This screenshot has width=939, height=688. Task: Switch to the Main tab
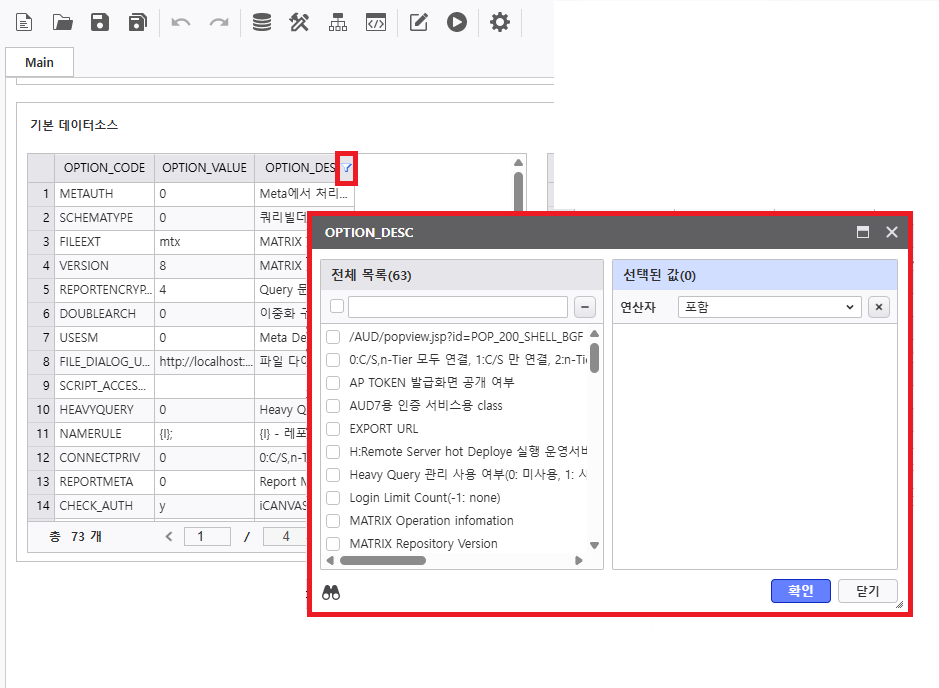coord(39,62)
